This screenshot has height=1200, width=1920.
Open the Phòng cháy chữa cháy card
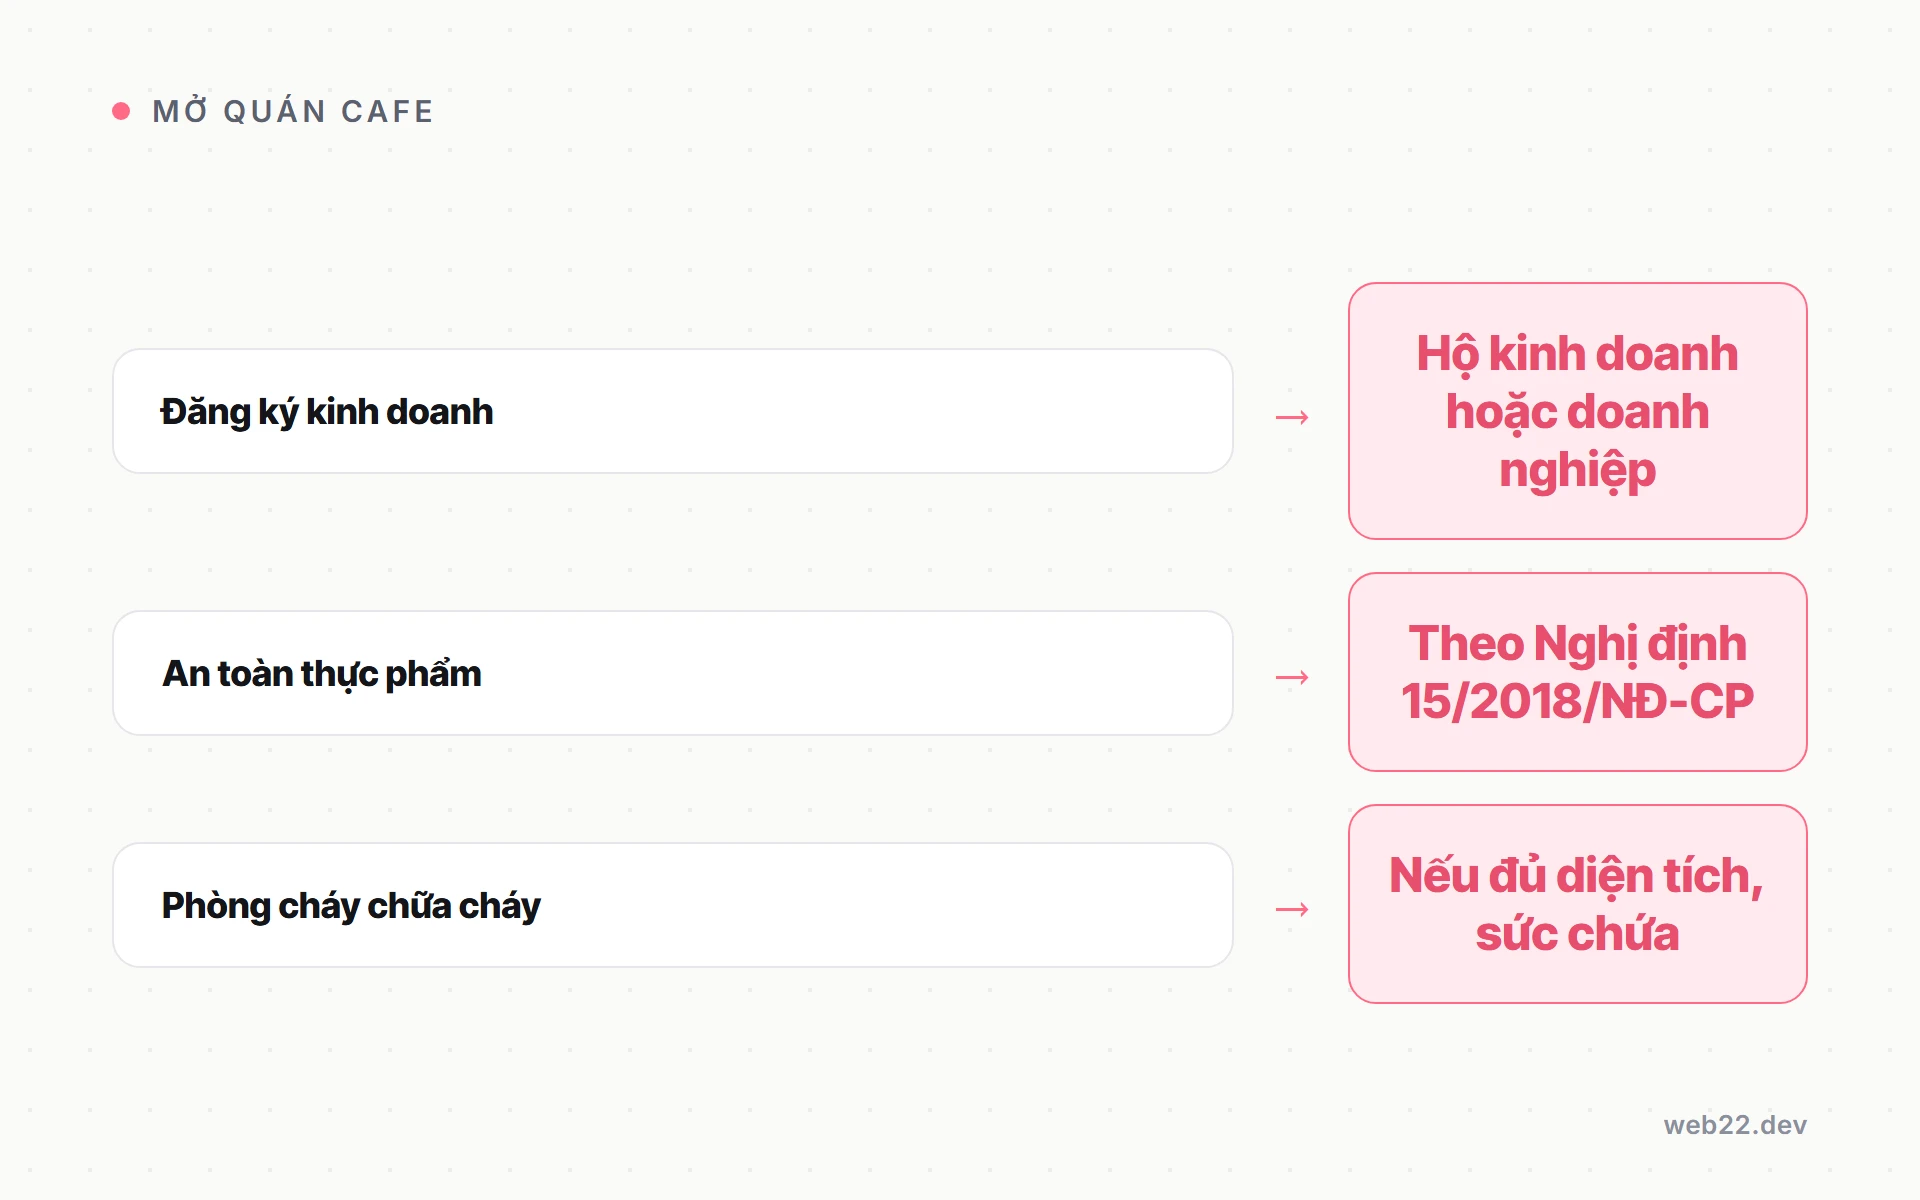coord(673,905)
